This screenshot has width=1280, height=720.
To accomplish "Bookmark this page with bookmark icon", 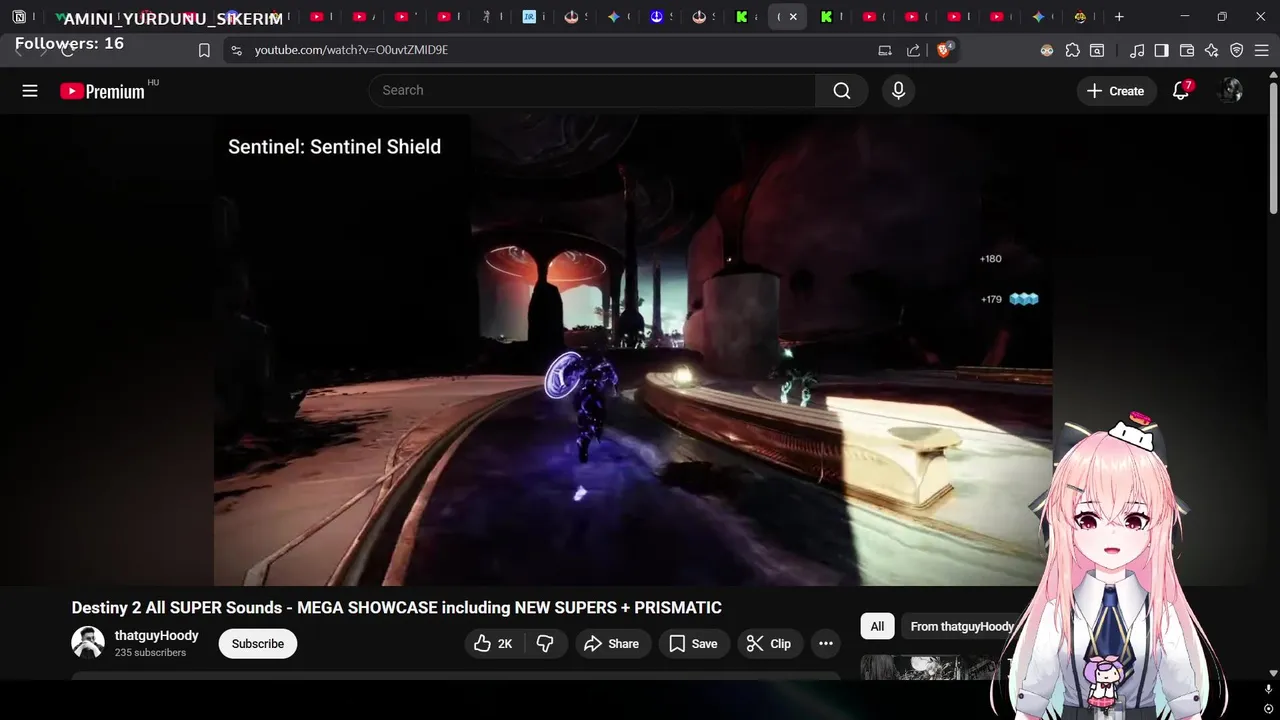I will tap(204, 50).
